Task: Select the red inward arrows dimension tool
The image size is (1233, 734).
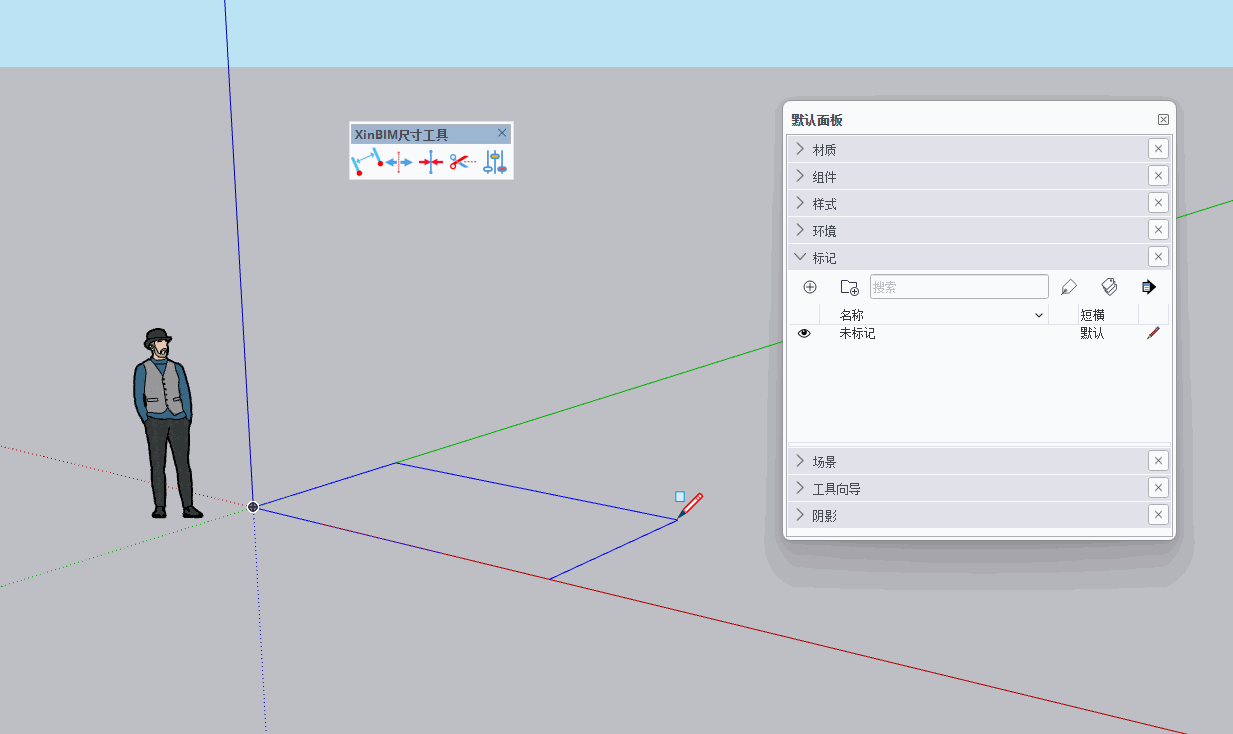Action: [430, 161]
